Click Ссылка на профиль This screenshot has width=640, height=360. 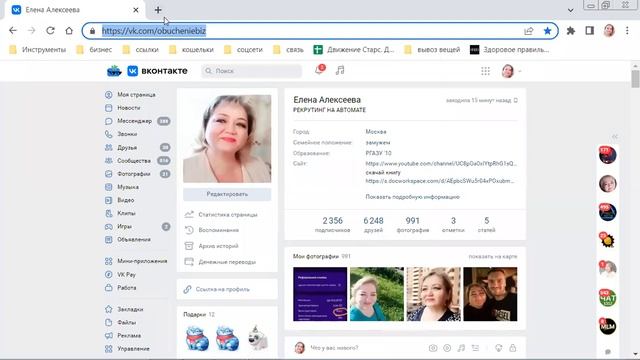coord(222,289)
